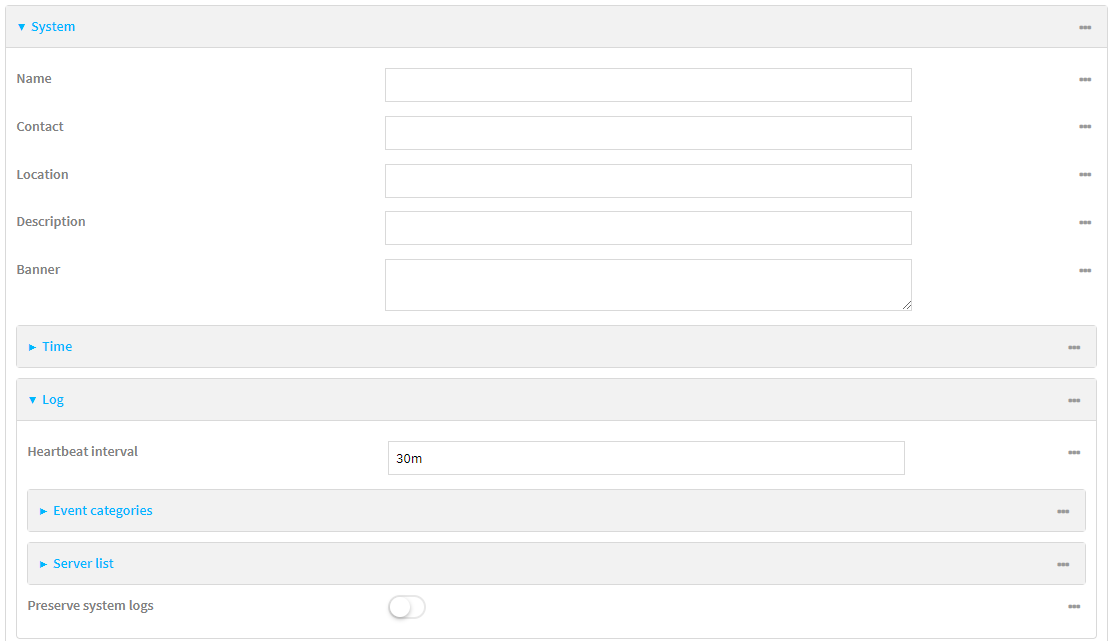This screenshot has height=641, width=1113.
Task: Open the Event categories ellipsis menu
Action: pos(1063,511)
